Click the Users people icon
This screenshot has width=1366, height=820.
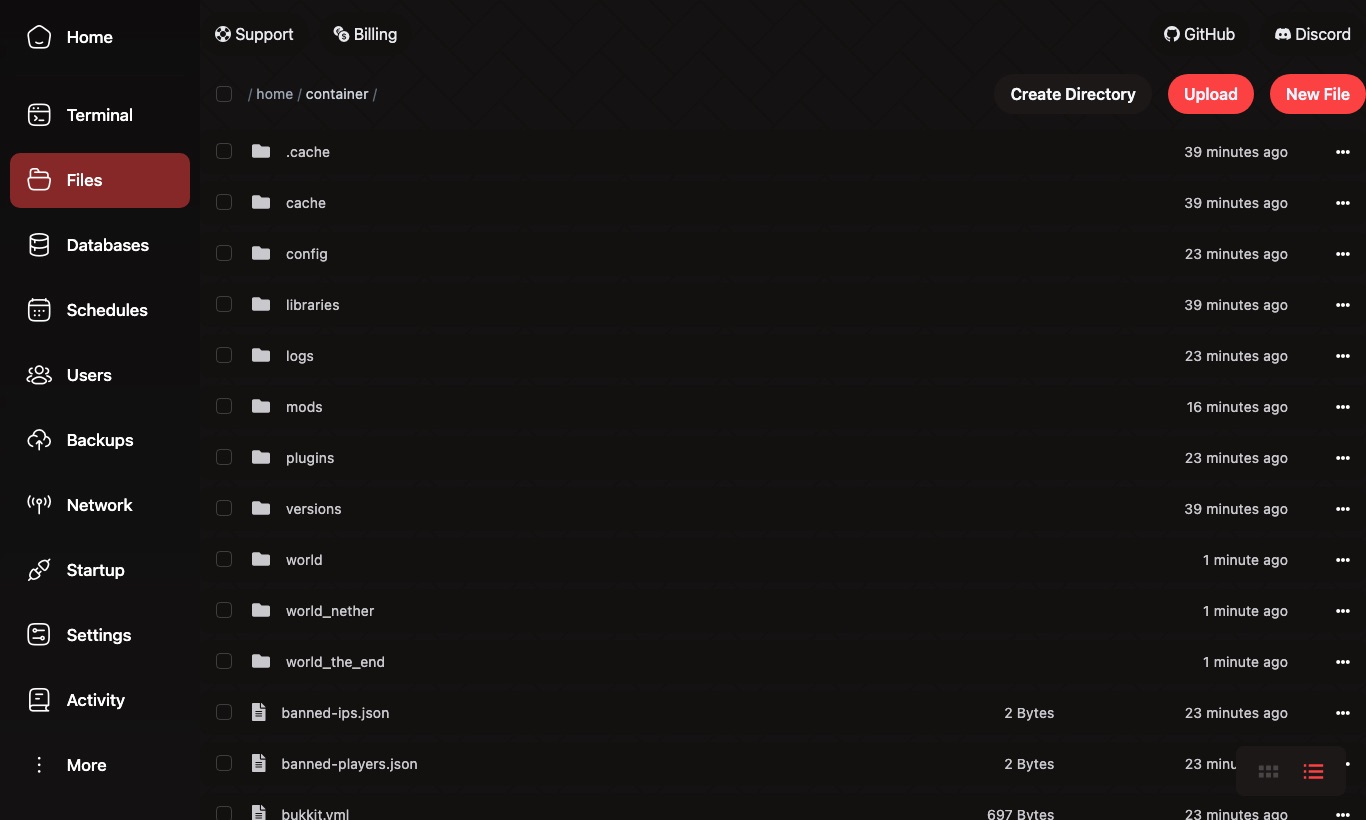[x=39, y=375]
